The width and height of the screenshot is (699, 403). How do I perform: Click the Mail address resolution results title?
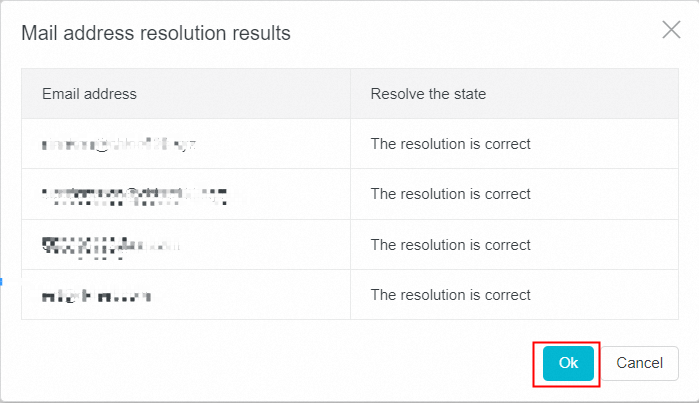(156, 34)
